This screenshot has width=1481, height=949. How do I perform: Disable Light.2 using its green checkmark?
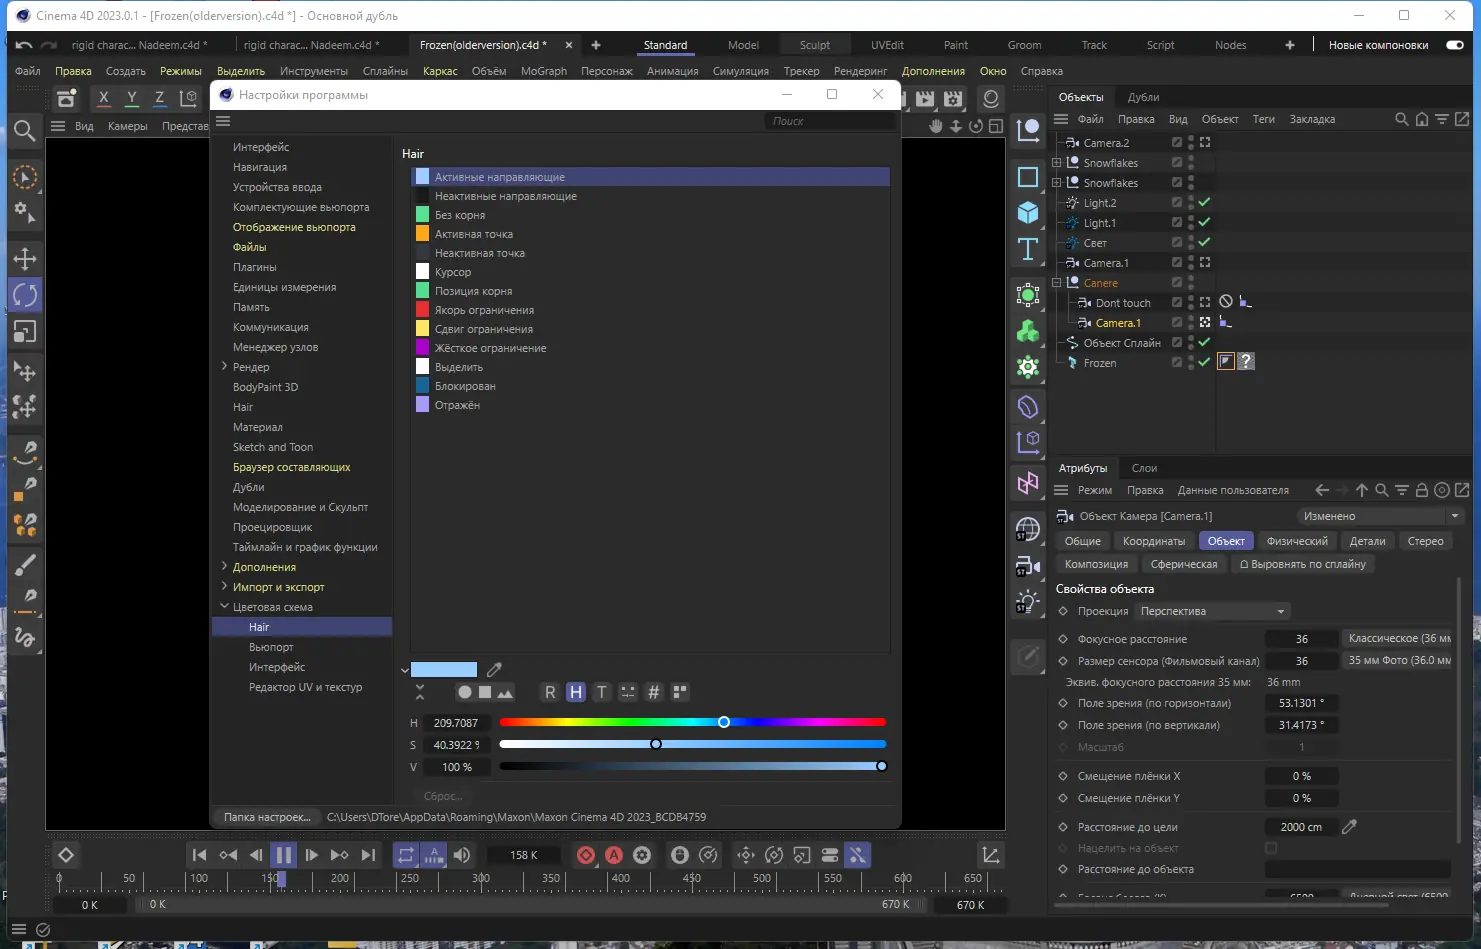tap(1205, 202)
